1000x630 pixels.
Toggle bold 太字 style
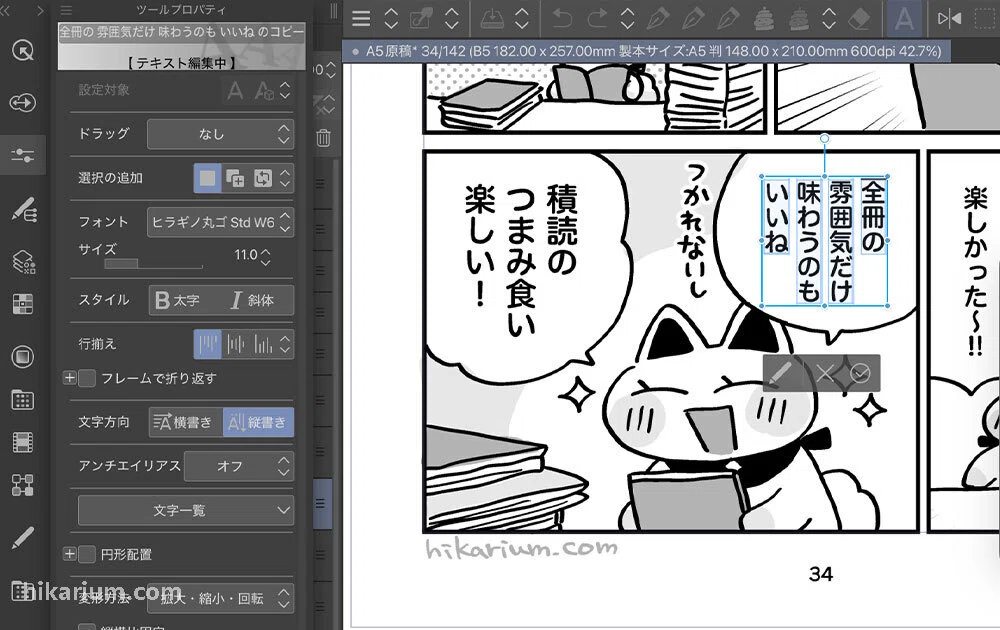click(x=178, y=300)
